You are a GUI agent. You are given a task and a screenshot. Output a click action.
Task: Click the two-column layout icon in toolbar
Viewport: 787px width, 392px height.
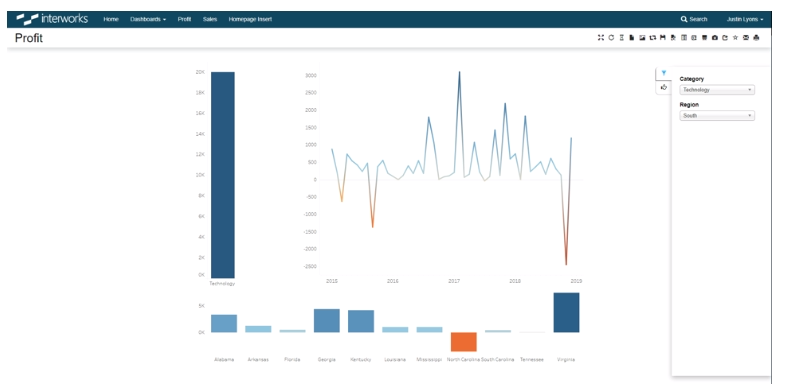684,38
